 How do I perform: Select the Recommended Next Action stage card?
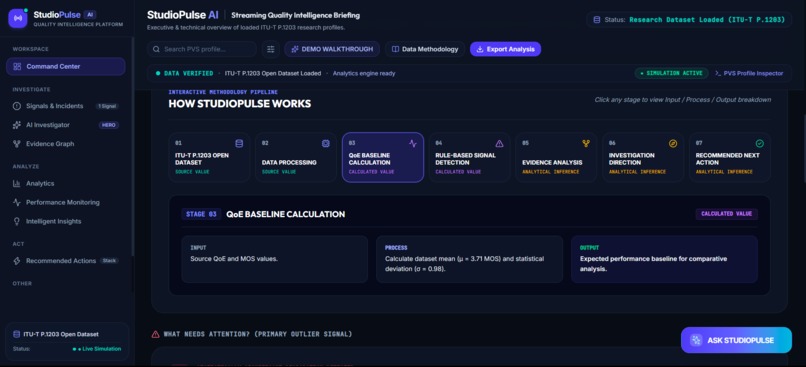point(730,157)
